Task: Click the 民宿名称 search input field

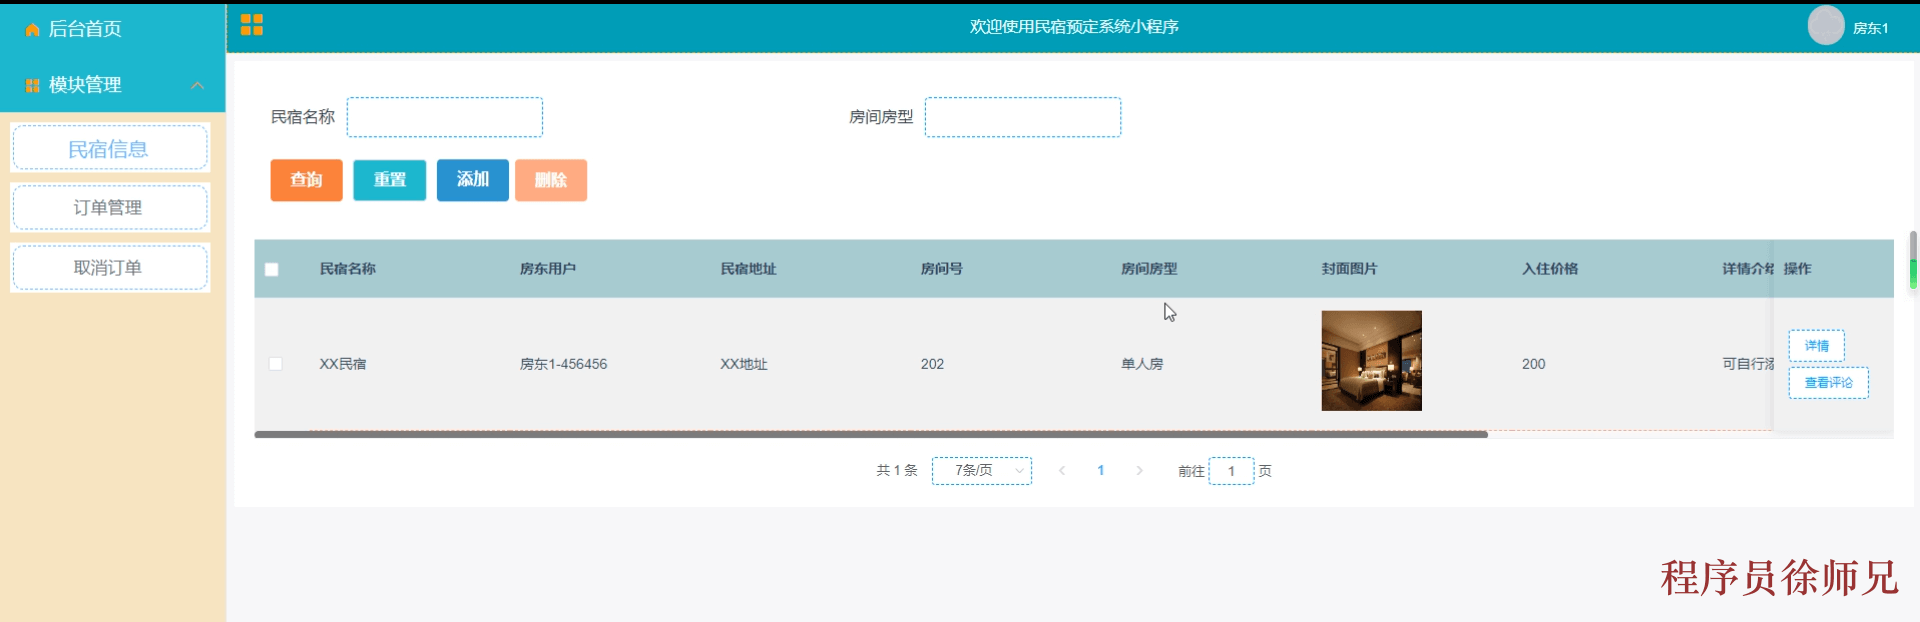Action: pos(445,117)
